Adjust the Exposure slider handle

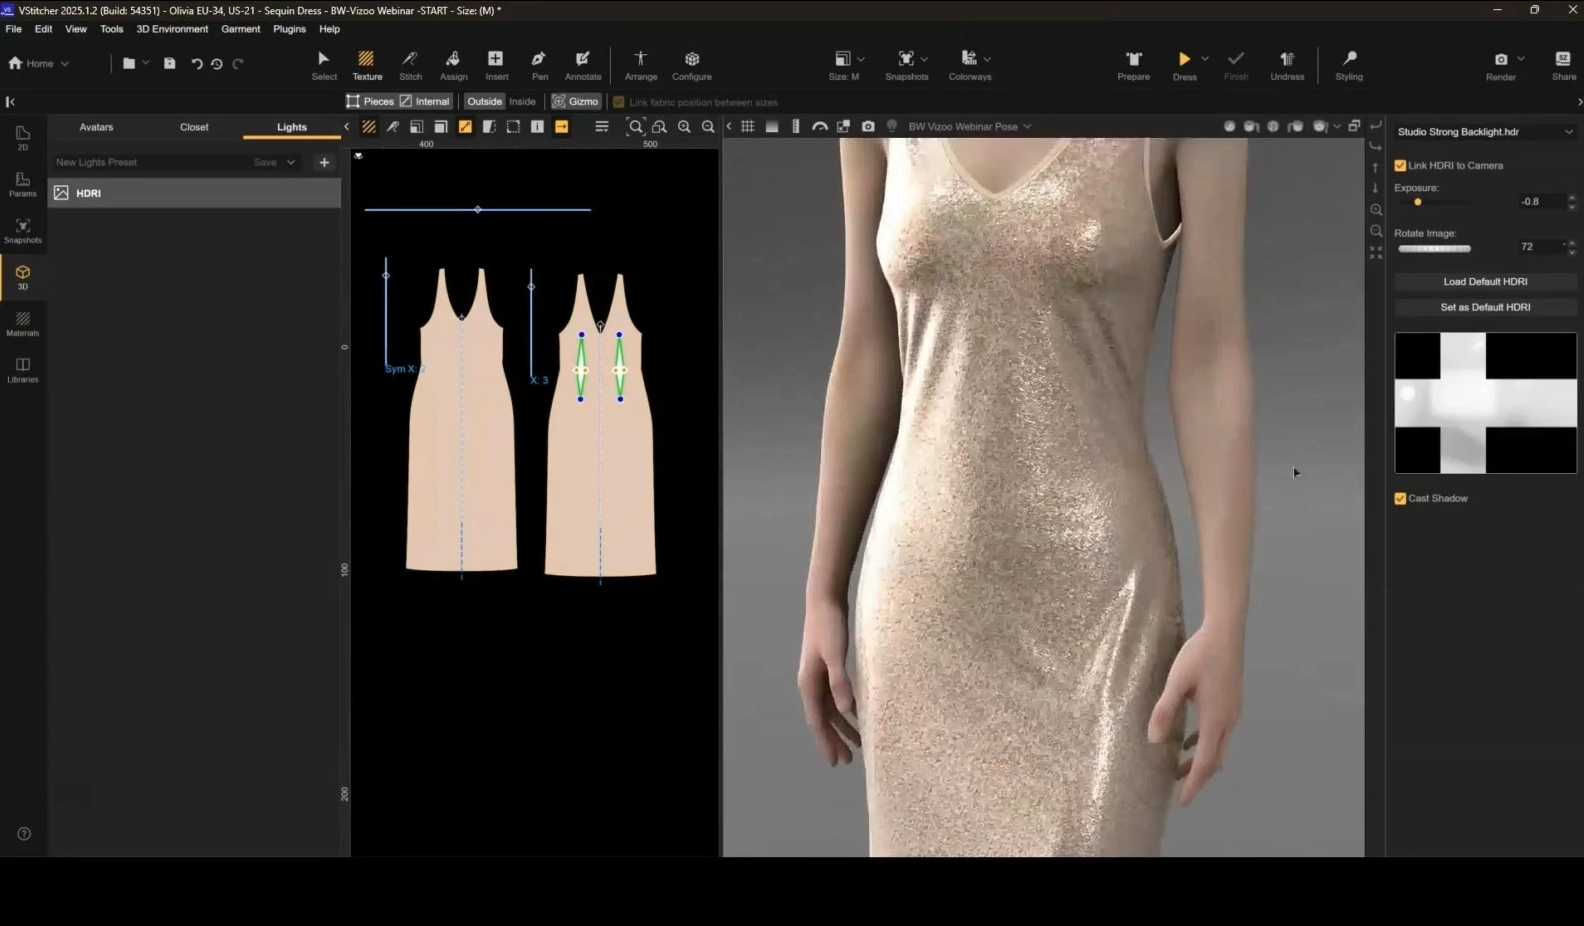click(1417, 202)
